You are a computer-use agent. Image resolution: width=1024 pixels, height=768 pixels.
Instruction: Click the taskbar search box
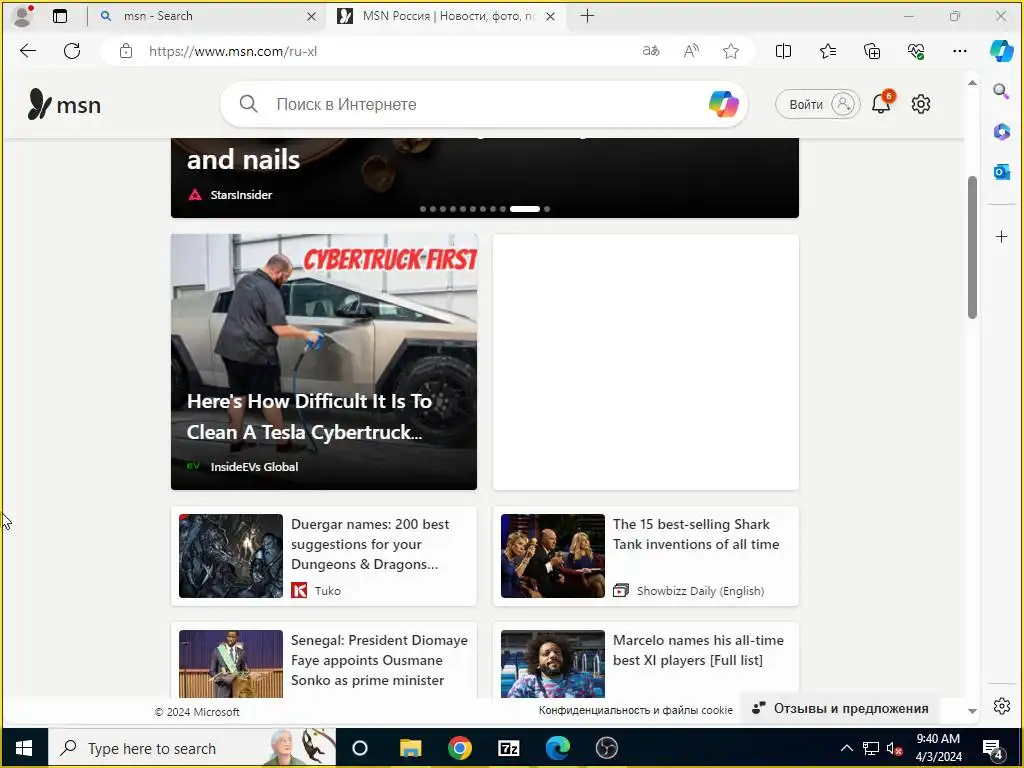coord(193,748)
